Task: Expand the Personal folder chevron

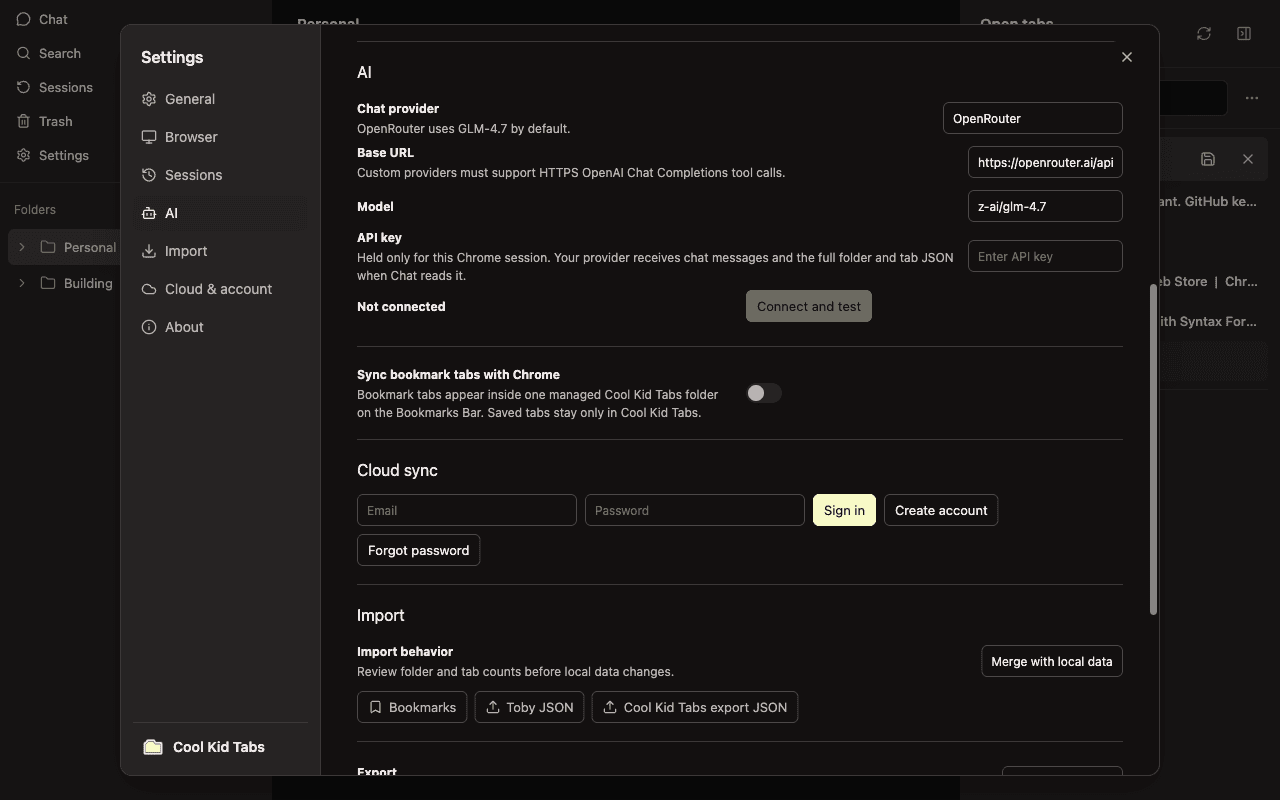Action: 22,247
